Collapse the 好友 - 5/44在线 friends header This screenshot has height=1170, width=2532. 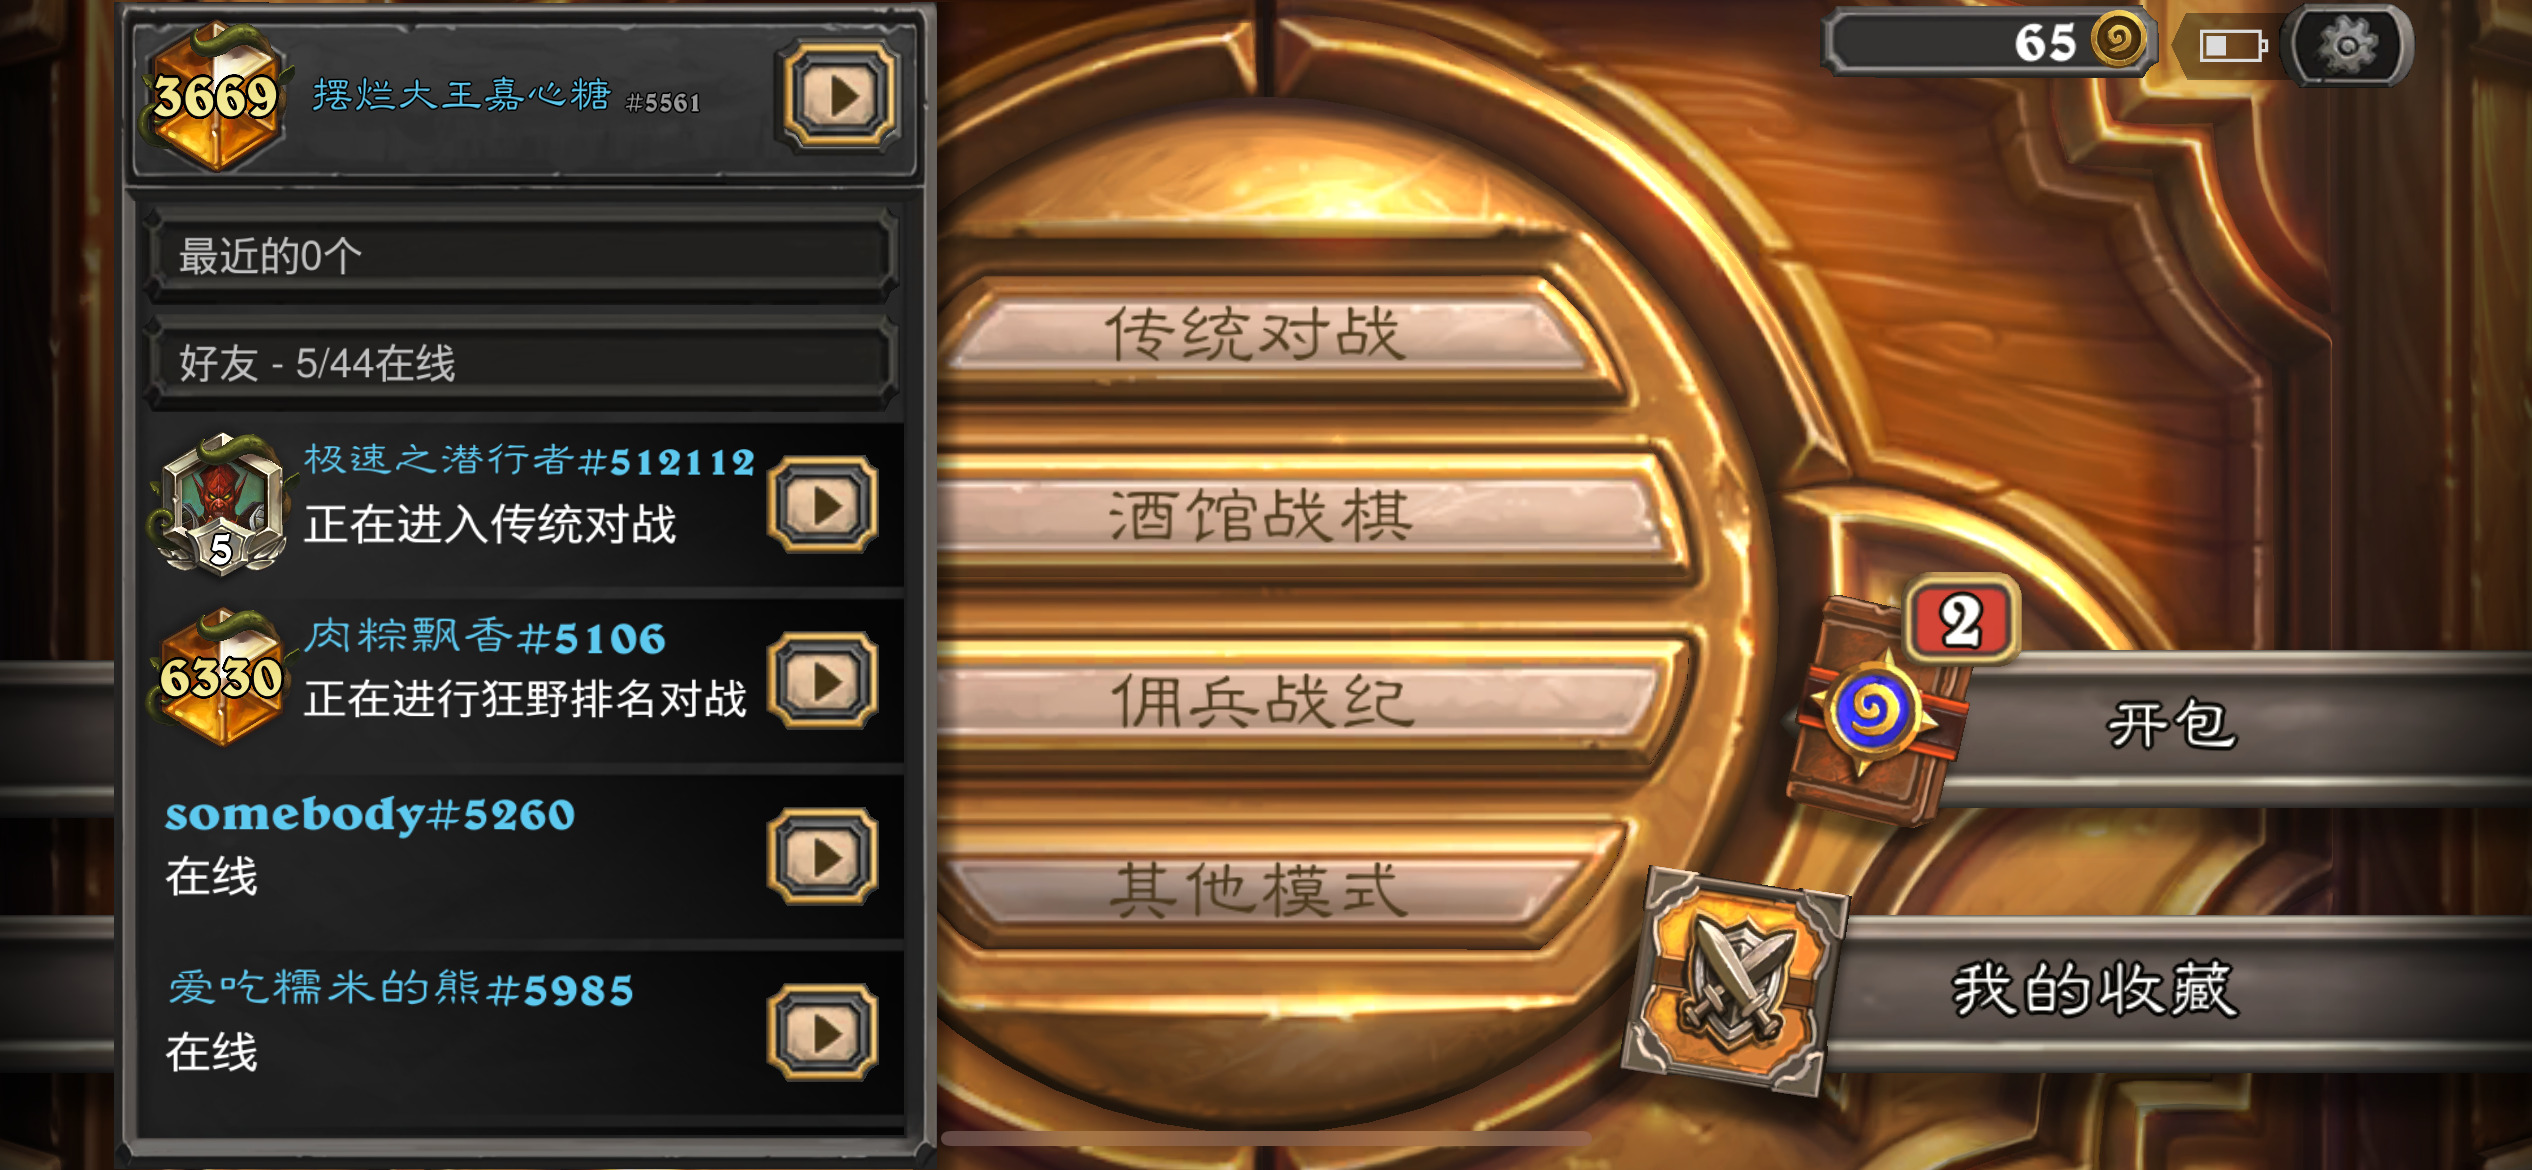tap(522, 362)
